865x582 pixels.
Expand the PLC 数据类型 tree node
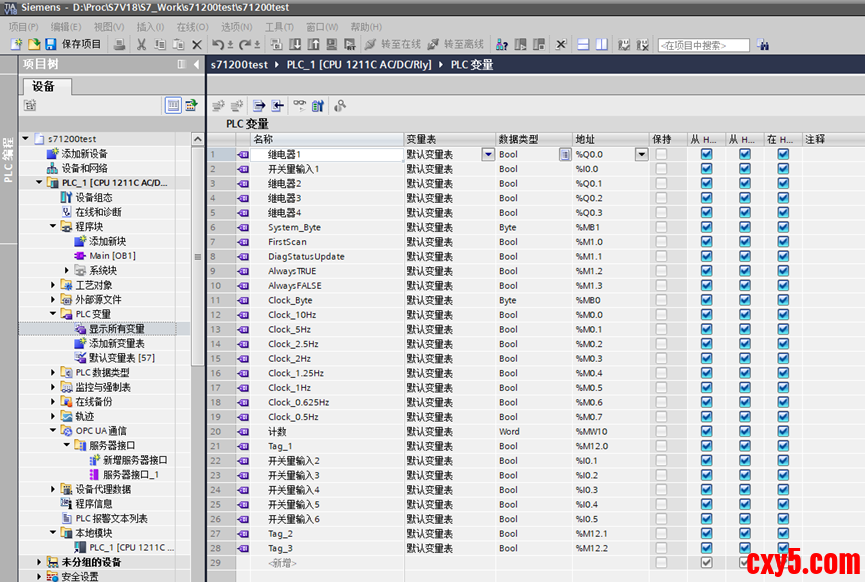pos(54,373)
